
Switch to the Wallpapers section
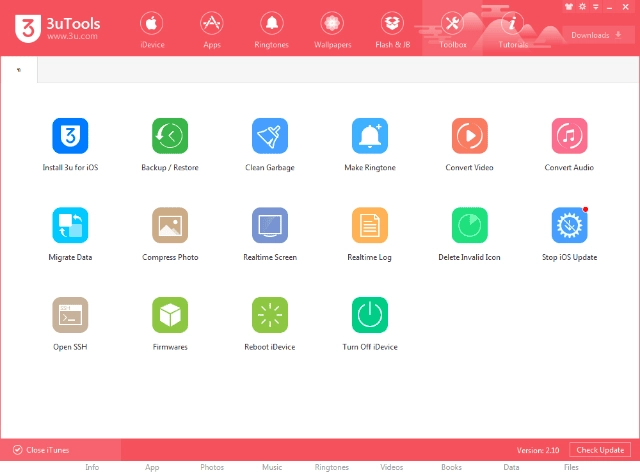pos(332,29)
